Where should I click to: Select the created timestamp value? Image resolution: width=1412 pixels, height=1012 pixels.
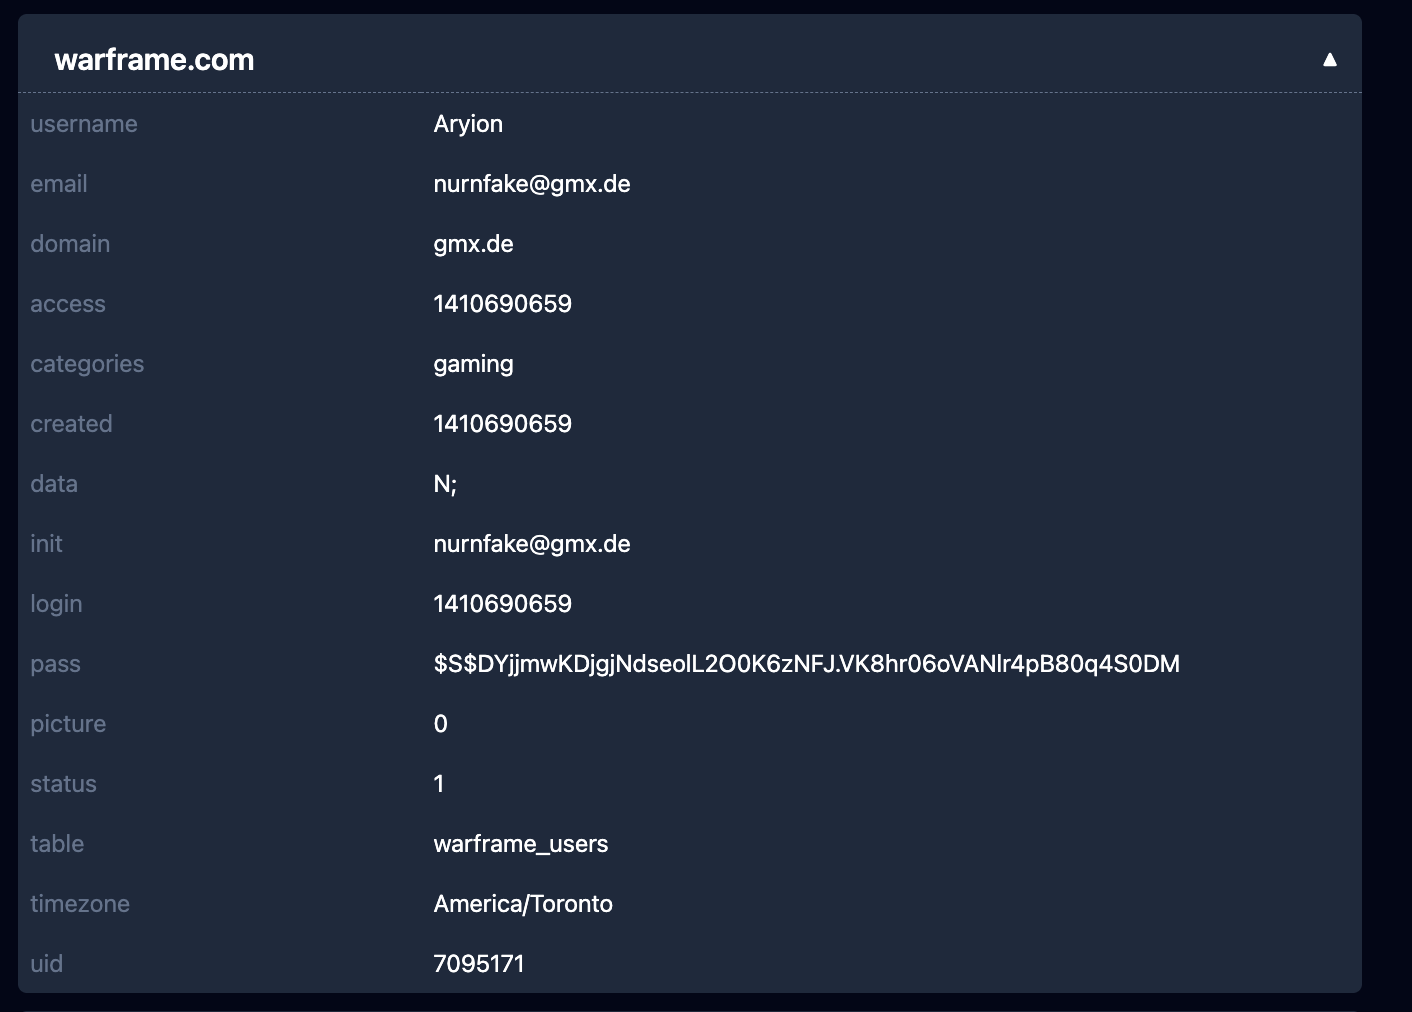click(502, 424)
